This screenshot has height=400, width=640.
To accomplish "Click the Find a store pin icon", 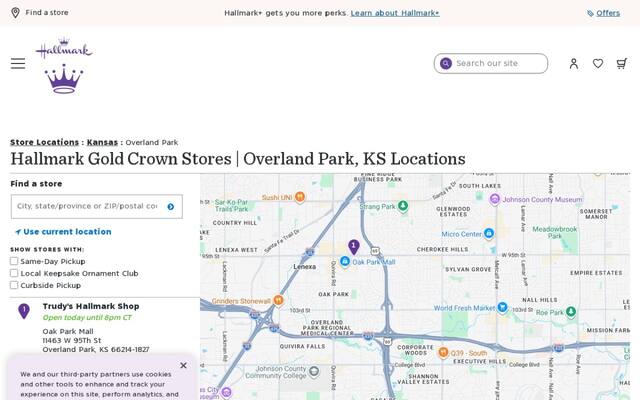I will (15, 13).
